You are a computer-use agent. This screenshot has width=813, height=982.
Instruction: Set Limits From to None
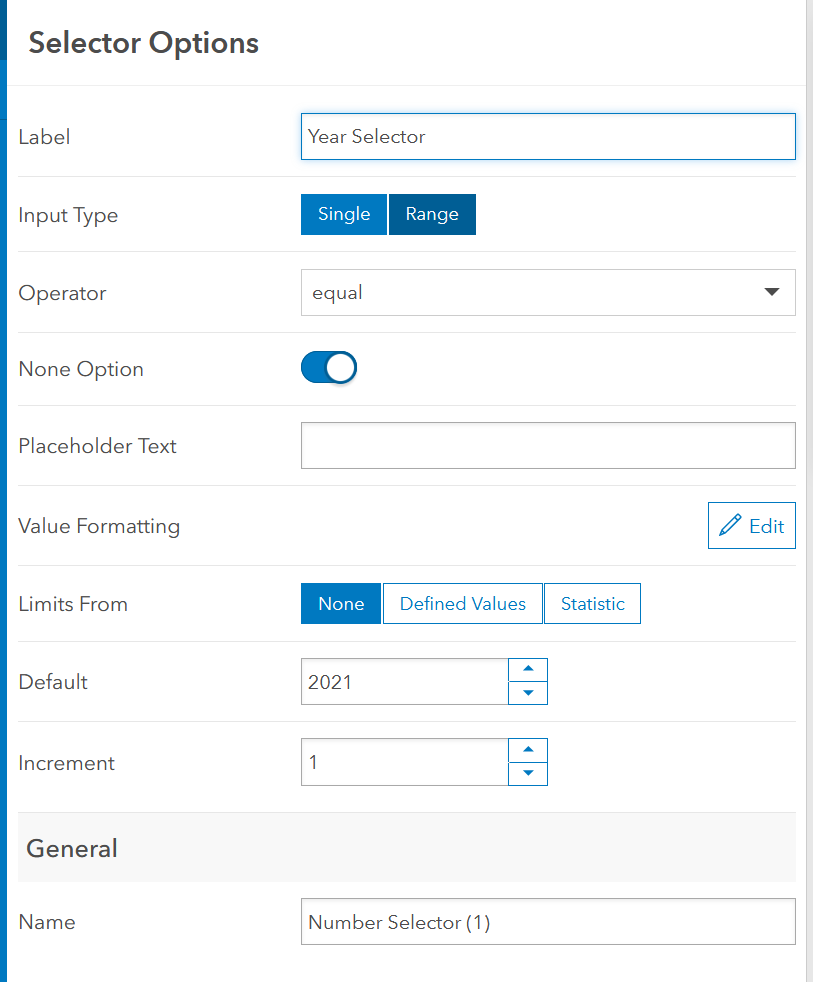point(341,603)
